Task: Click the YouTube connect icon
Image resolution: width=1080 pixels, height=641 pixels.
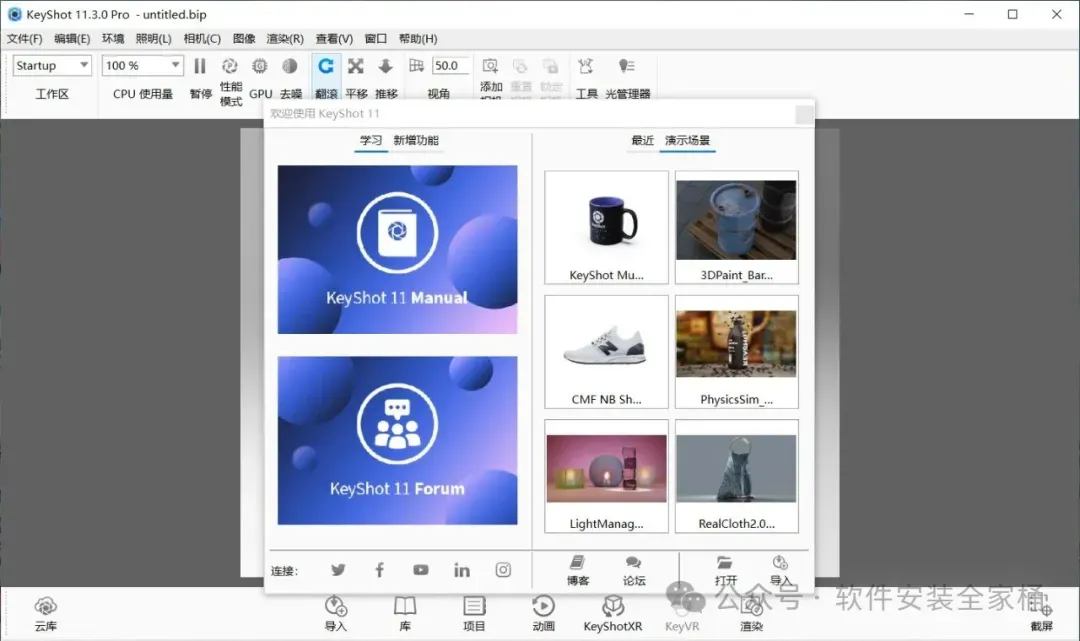Action: point(421,570)
